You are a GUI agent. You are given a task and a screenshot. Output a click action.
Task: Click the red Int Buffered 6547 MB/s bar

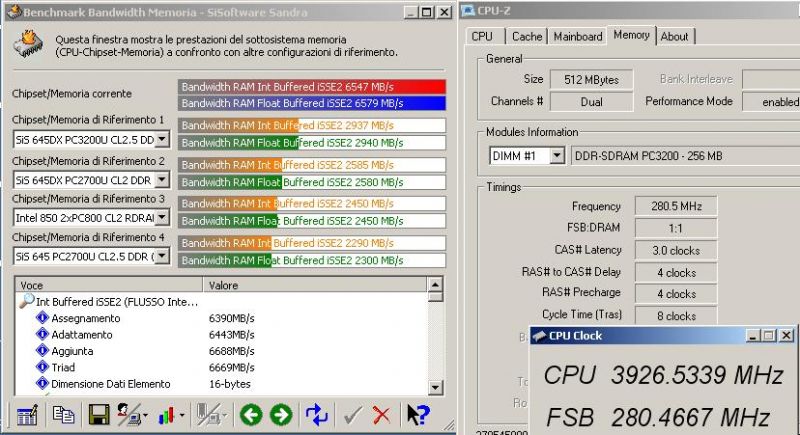tap(312, 87)
